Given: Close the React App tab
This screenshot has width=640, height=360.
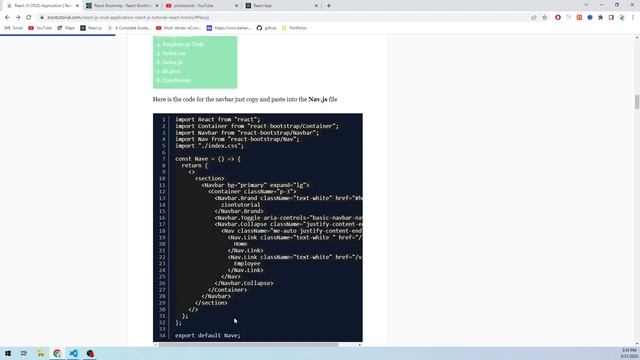Looking at the screenshot, I should coord(316,6).
